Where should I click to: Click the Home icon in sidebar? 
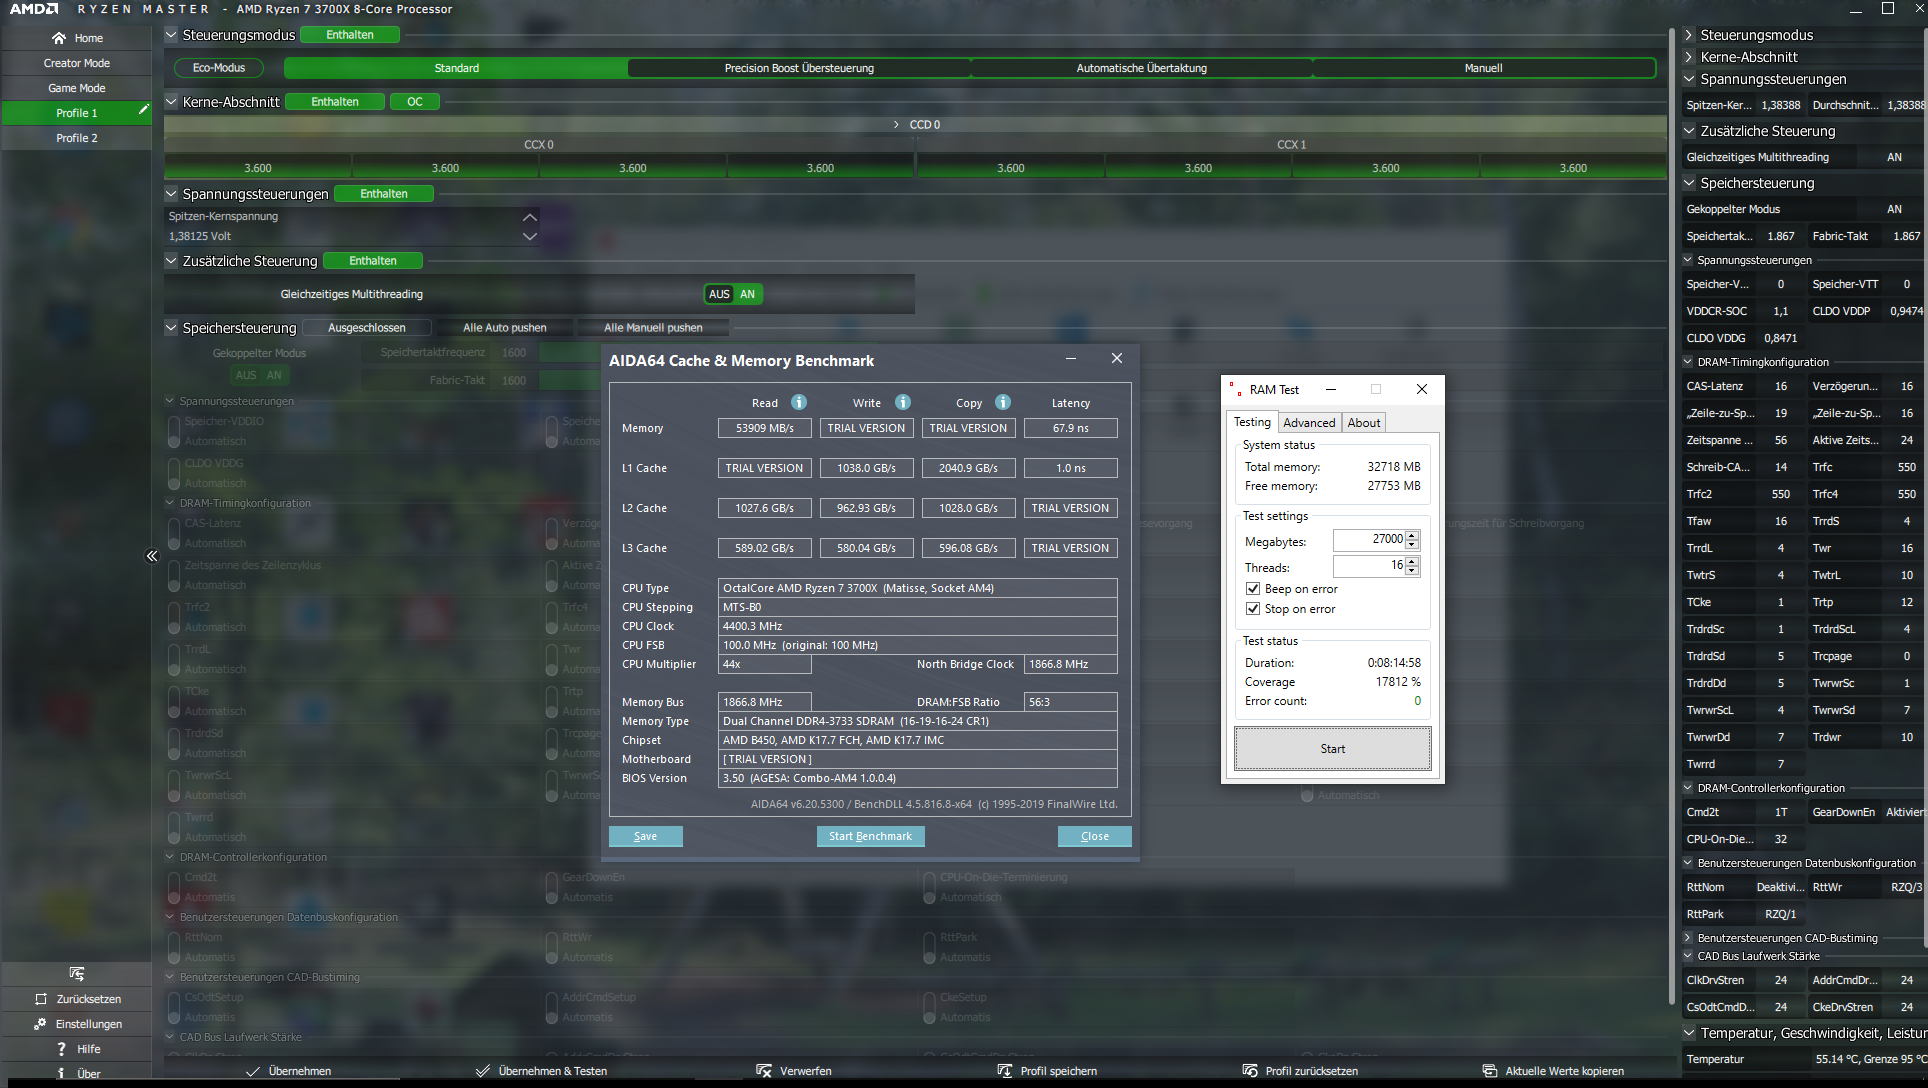tap(59, 38)
